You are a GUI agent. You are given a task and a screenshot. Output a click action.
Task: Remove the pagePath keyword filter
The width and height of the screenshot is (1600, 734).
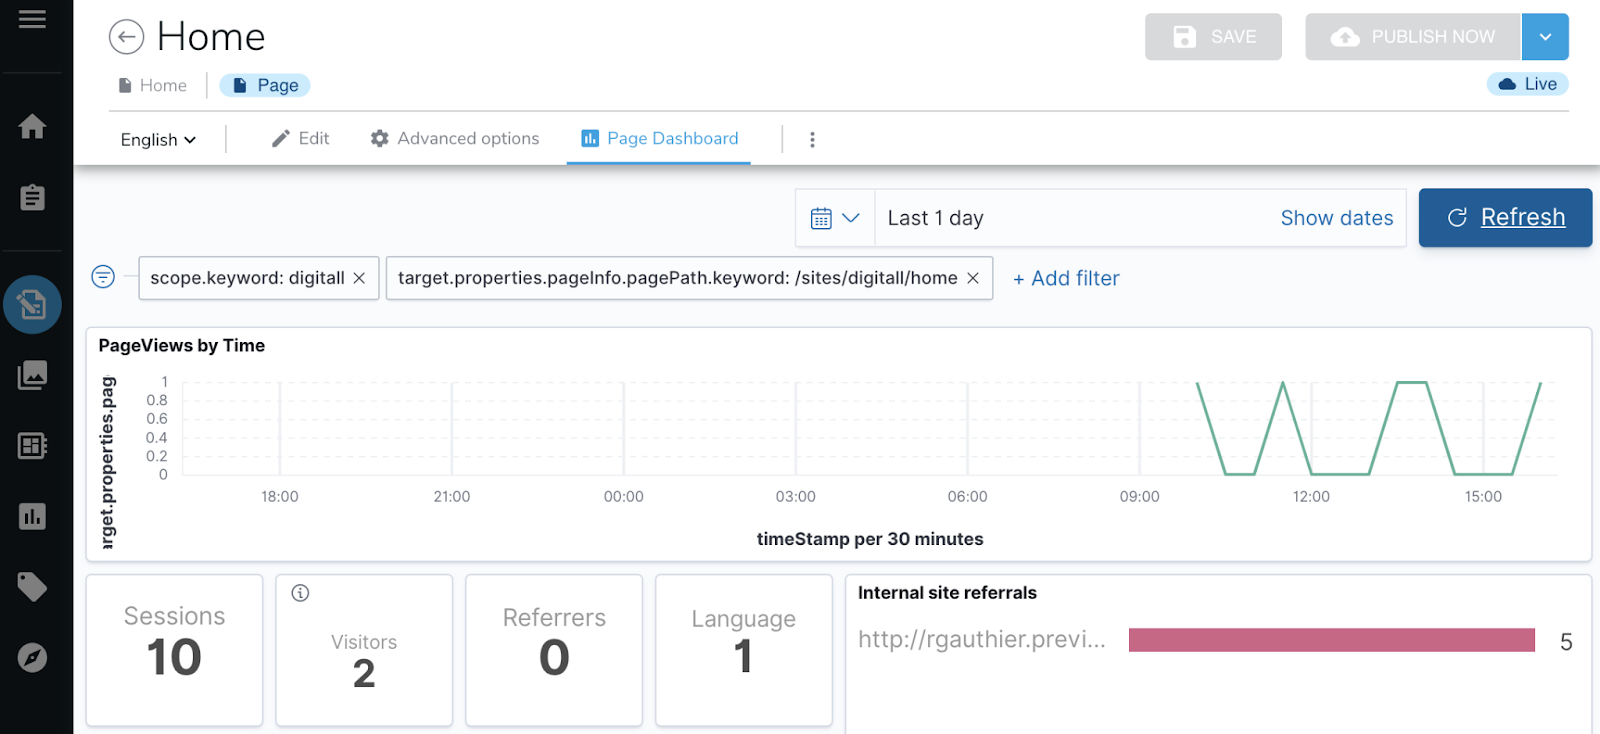pos(973,278)
